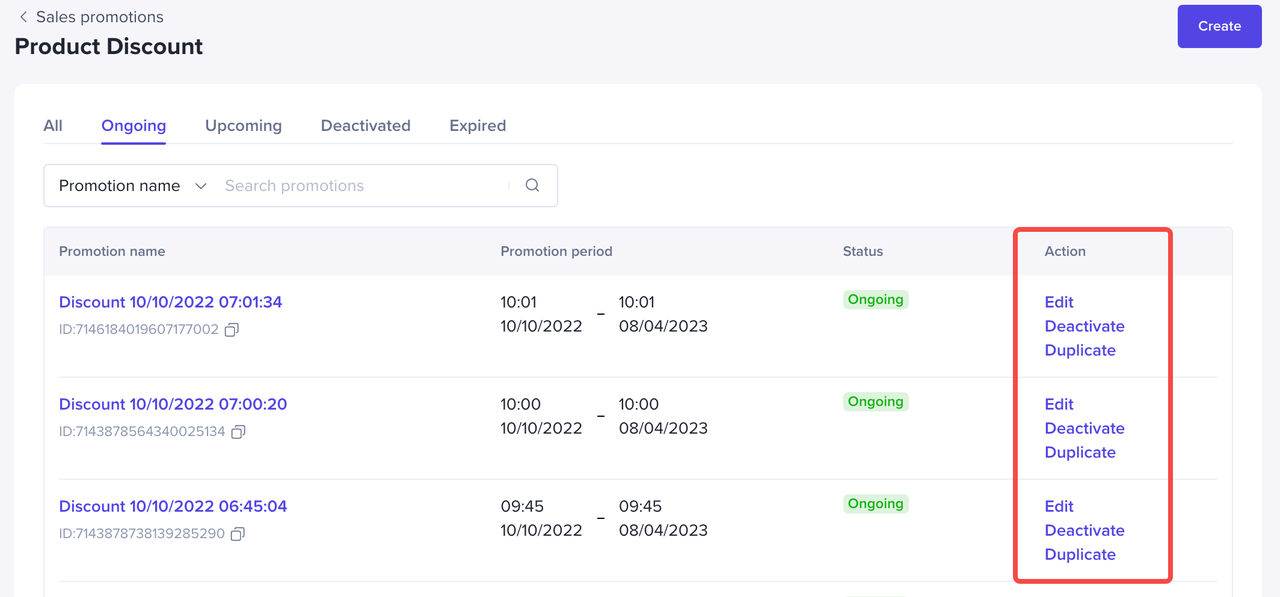The height and width of the screenshot is (597, 1280).
Task: Click the search magnifier icon
Action: tap(532, 185)
